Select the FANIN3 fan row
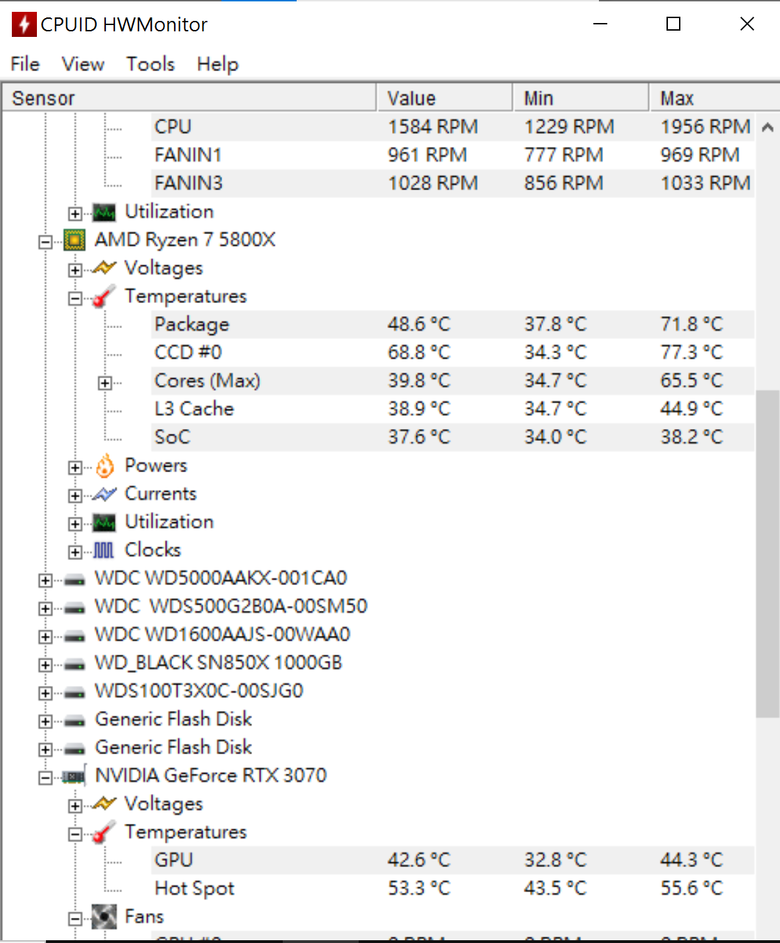 452,183
